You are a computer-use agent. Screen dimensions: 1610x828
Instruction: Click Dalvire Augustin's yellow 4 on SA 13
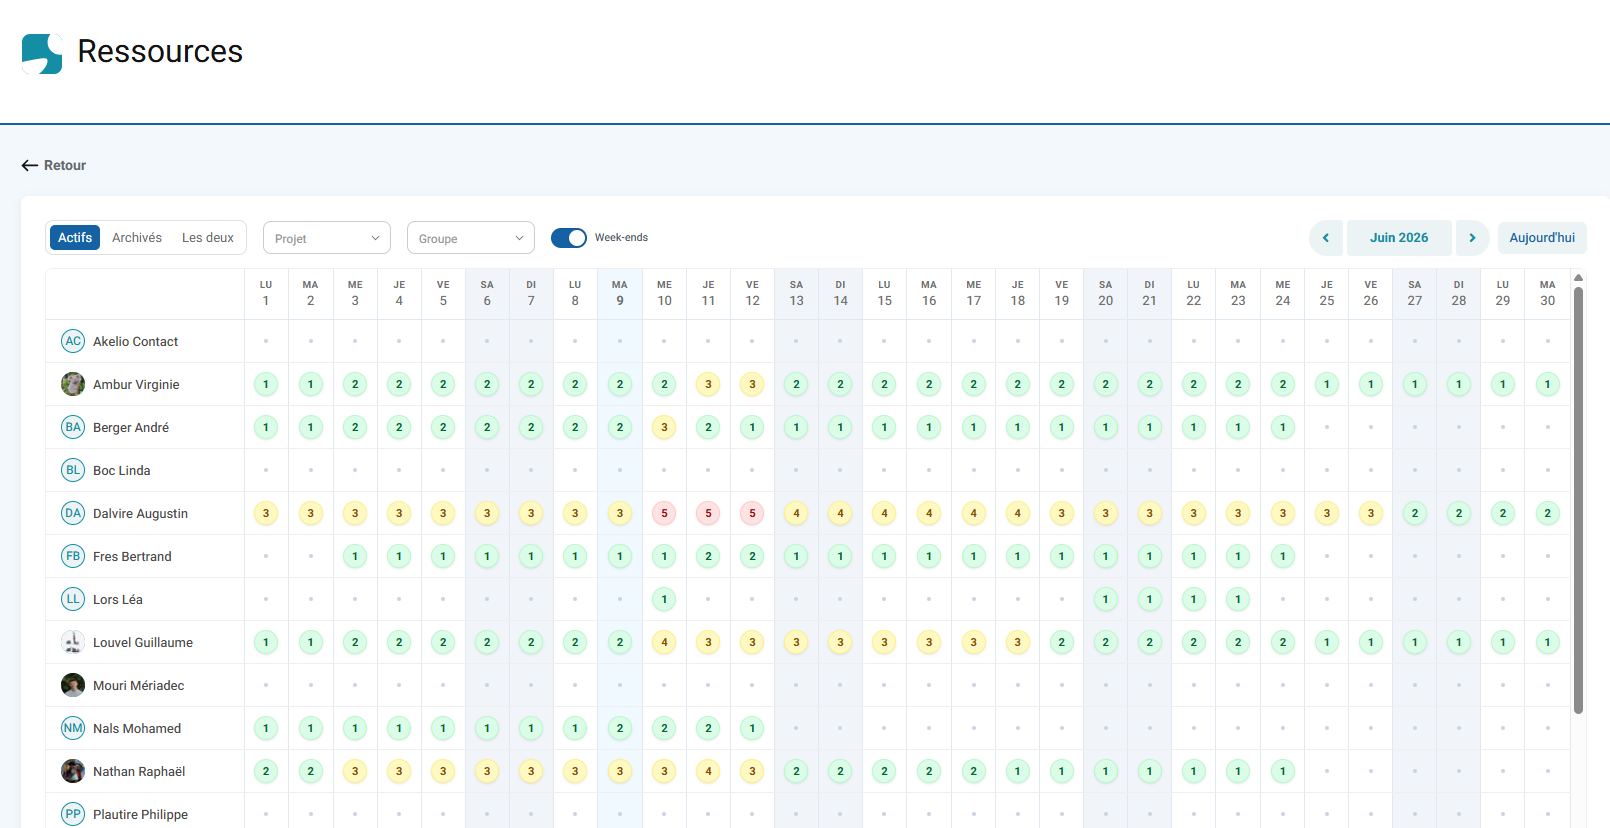pyautogui.click(x=796, y=513)
